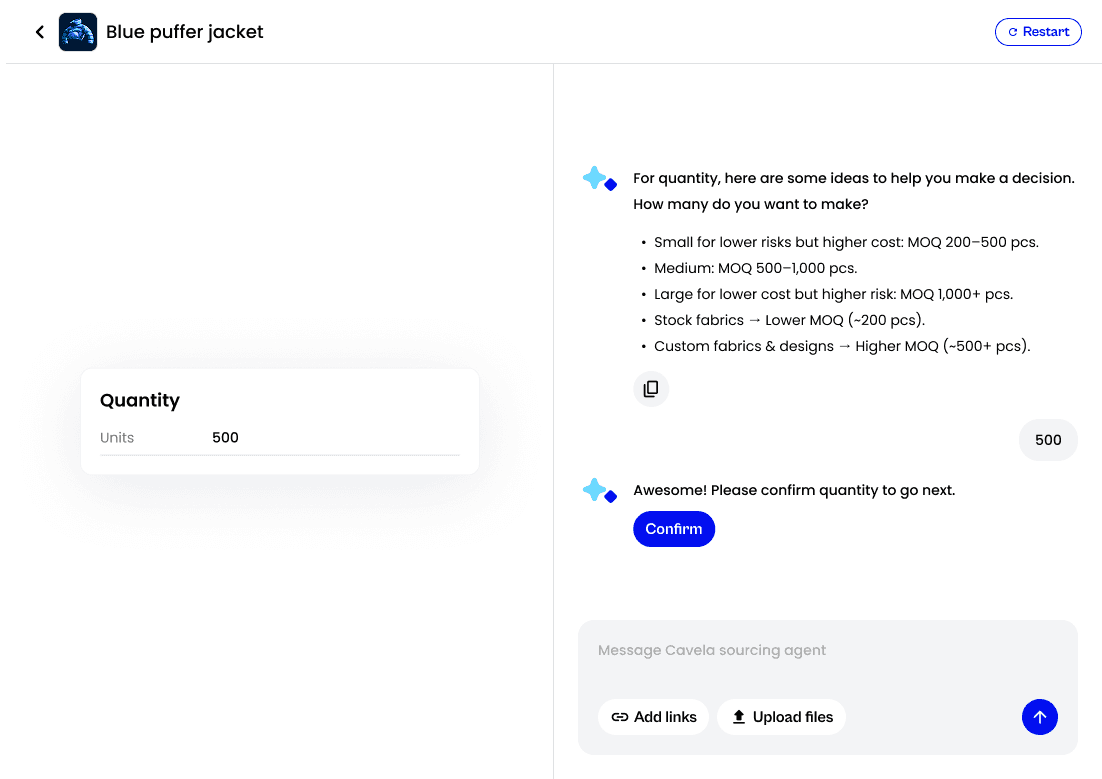The height and width of the screenshot is (779, 1102).
Task: Open the blue puffer jacket thumbnail image
Action: (78, 32)
